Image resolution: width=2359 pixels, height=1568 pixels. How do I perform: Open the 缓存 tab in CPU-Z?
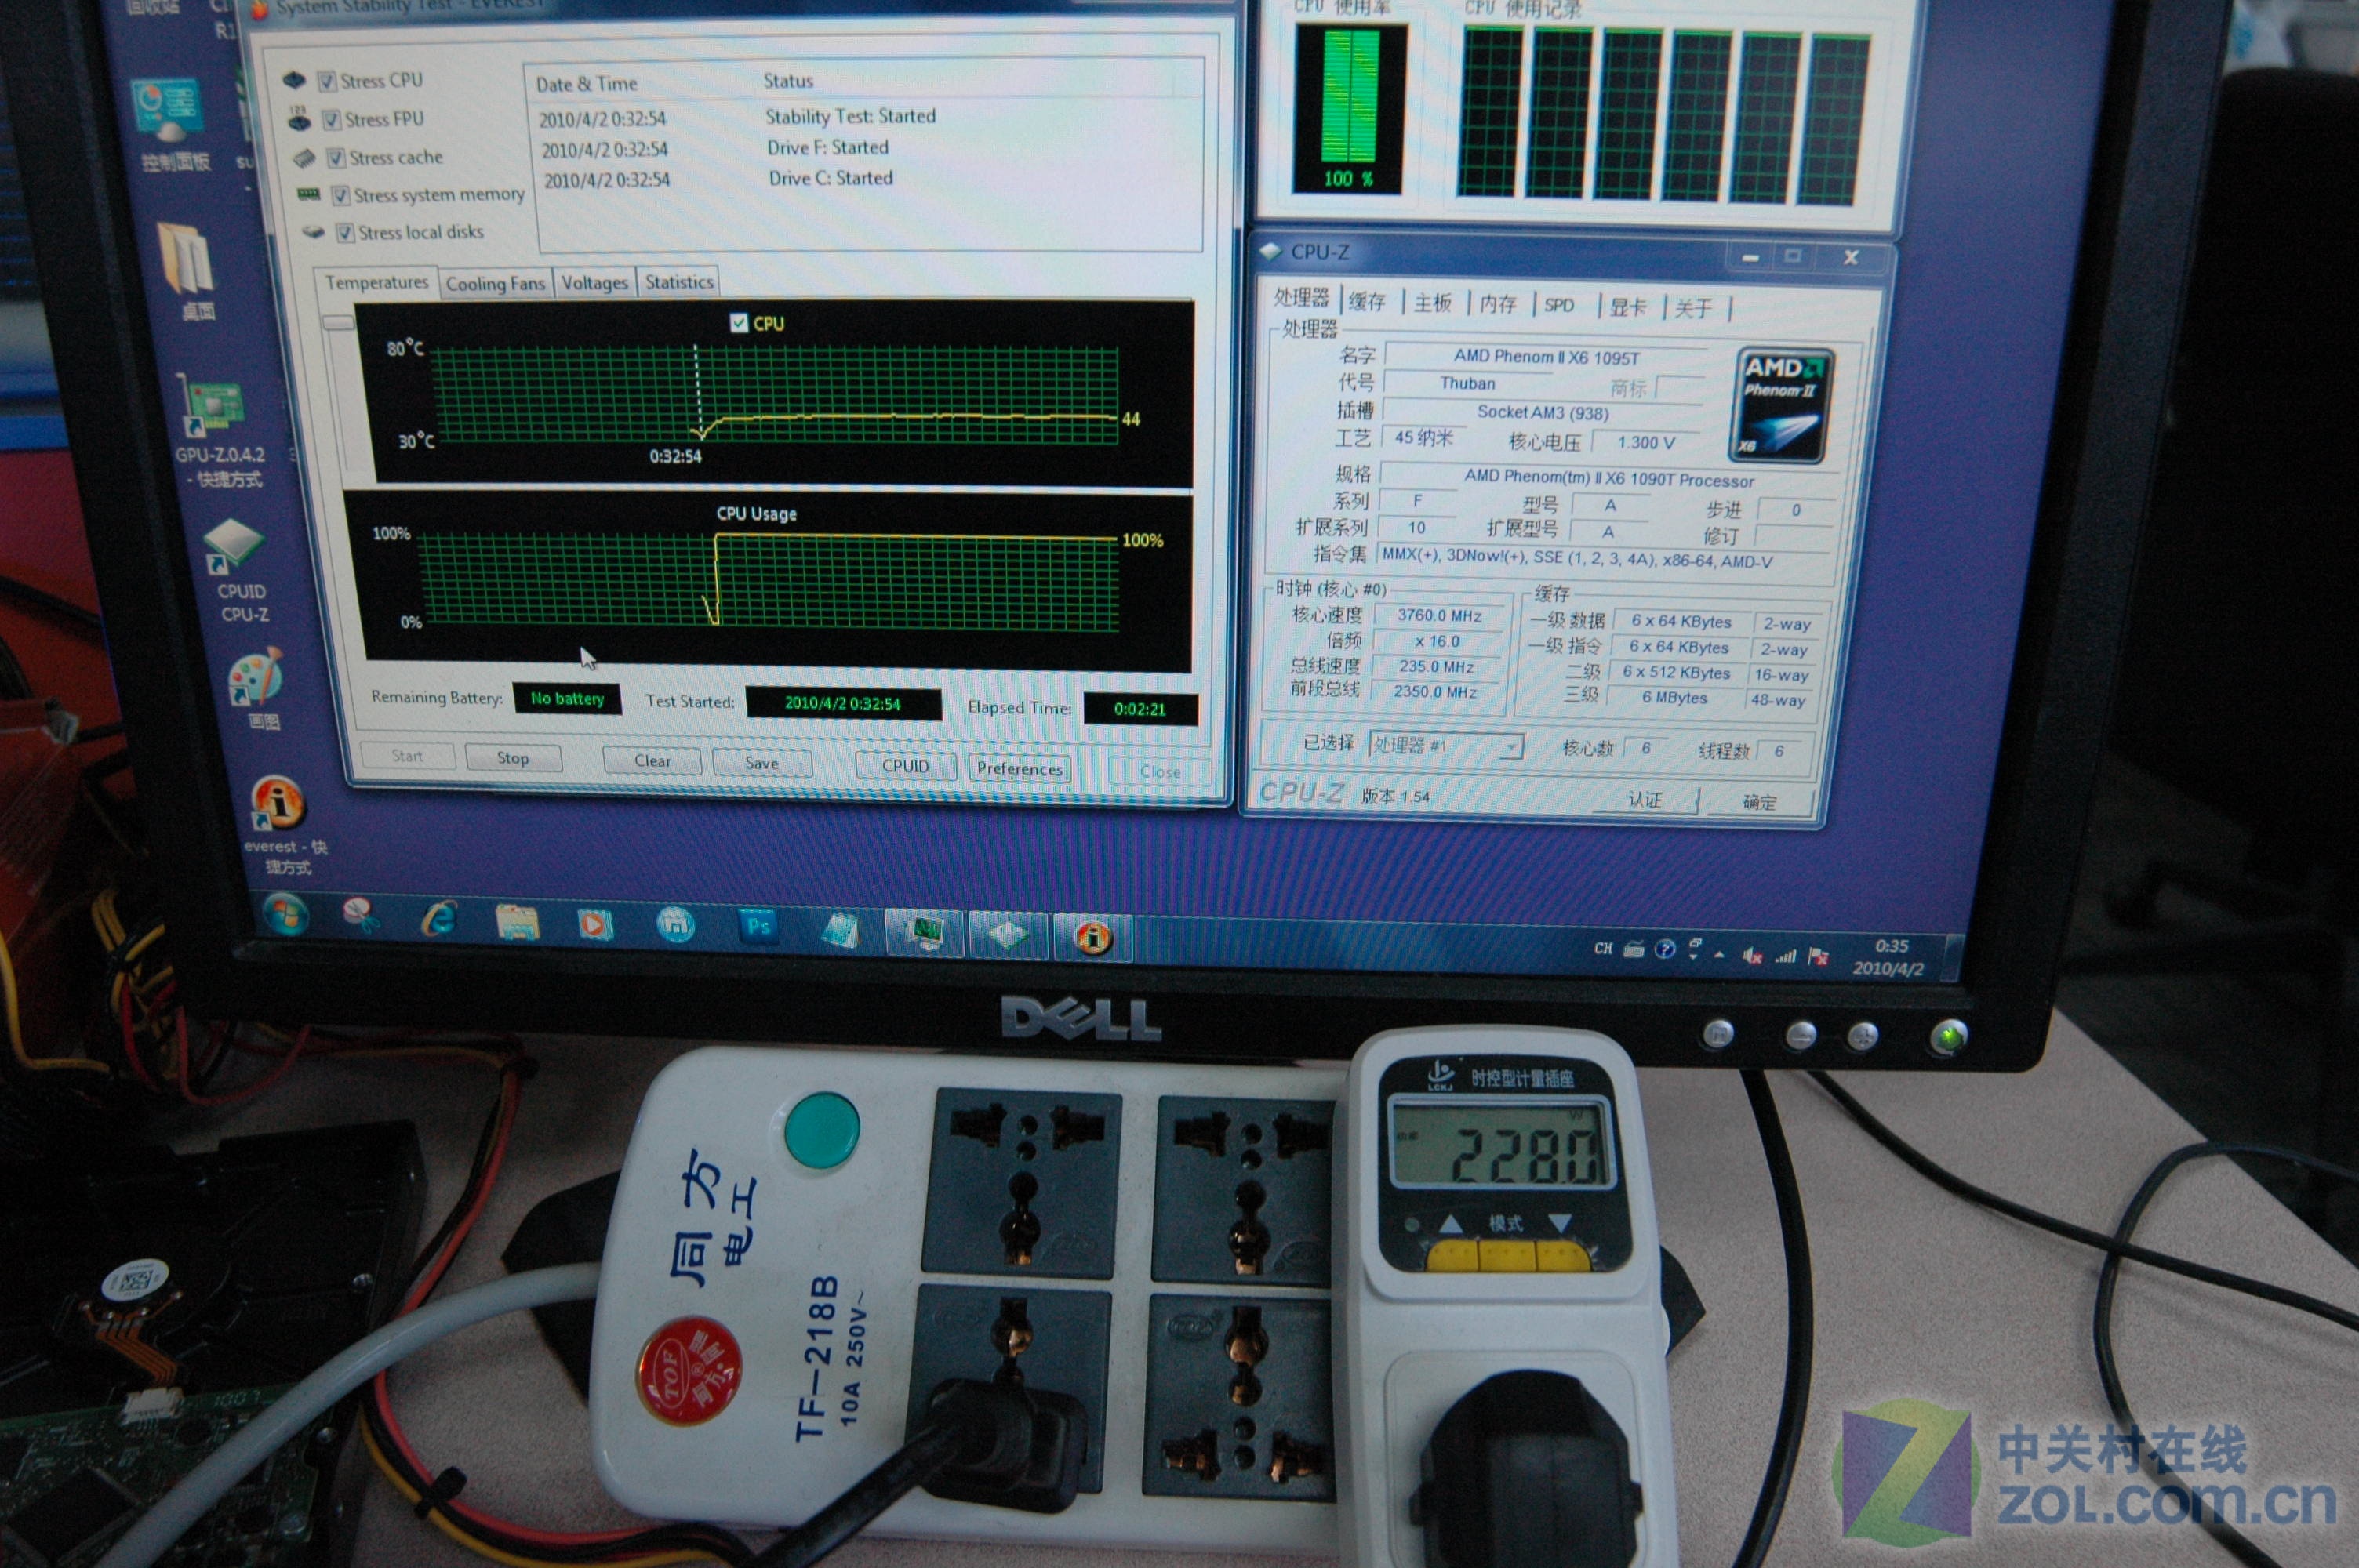pyautogui.click(x=1367, y=301)
